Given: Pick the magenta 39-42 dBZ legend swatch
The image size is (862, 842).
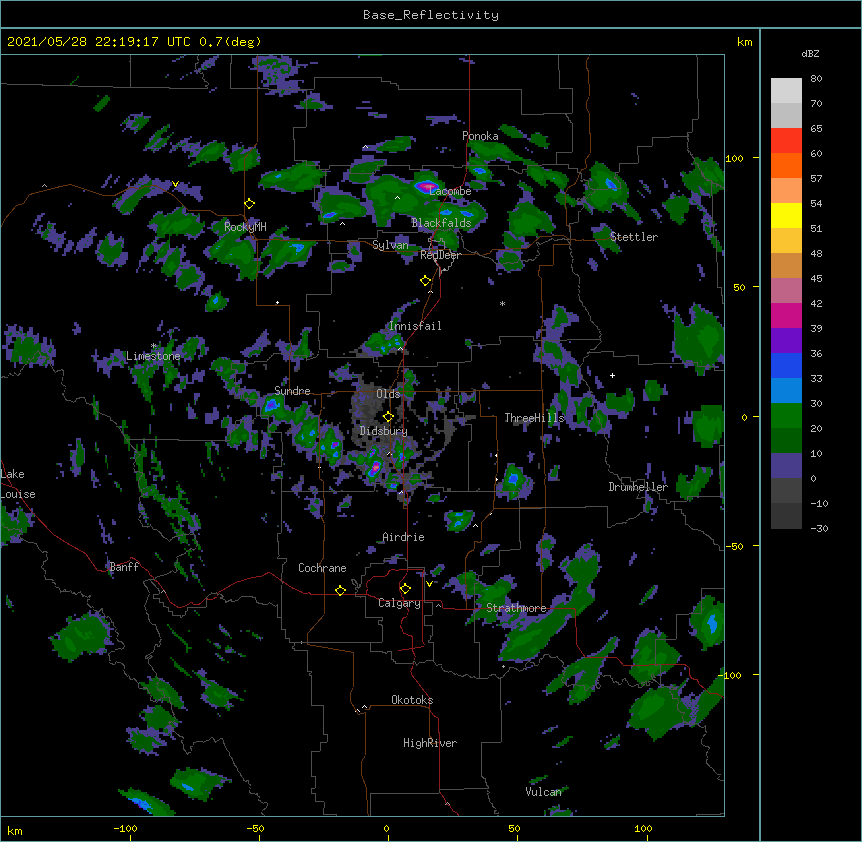Looking at the screenshot, I should 786,315.
